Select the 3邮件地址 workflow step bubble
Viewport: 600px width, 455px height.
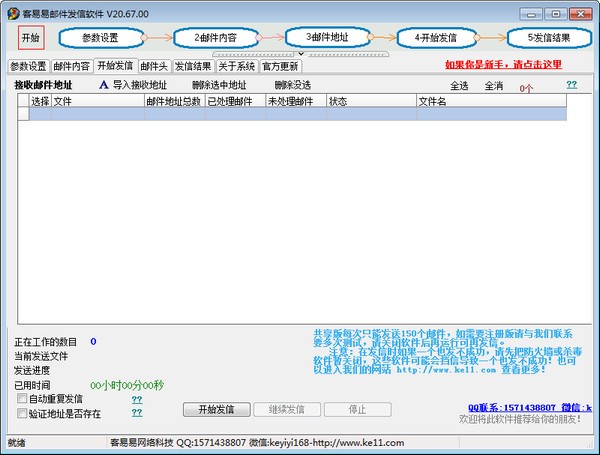(x=328, y=36)
